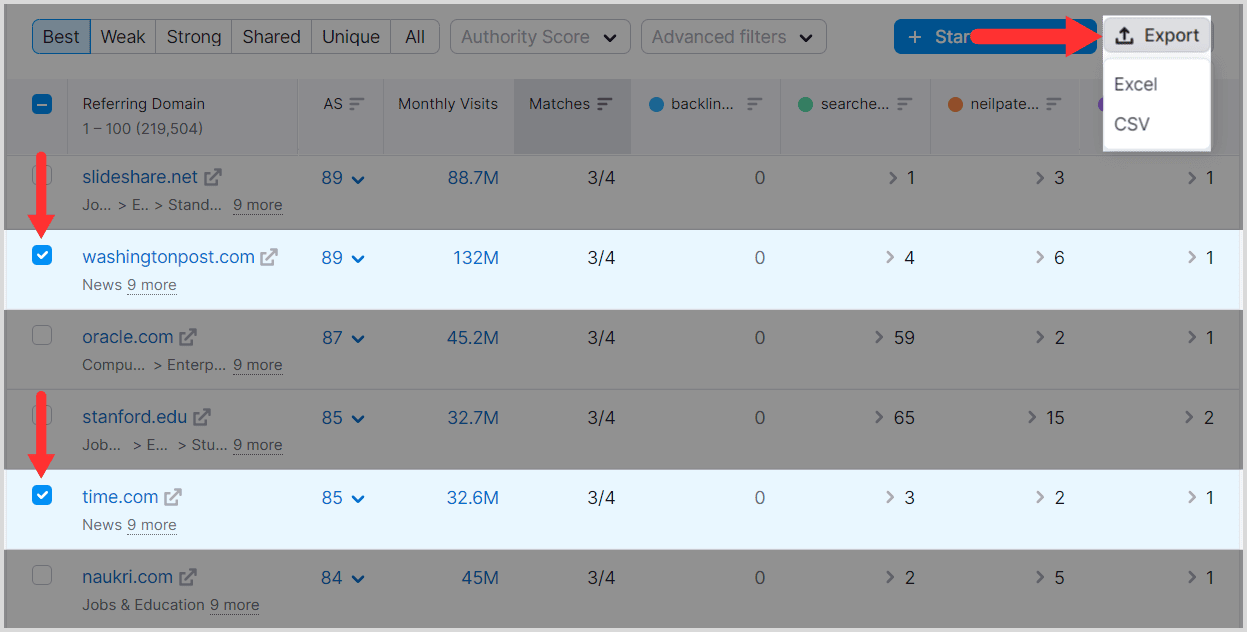Open the Authority Score dropdown filter
1247x632 pixels.
pos(540,37)
